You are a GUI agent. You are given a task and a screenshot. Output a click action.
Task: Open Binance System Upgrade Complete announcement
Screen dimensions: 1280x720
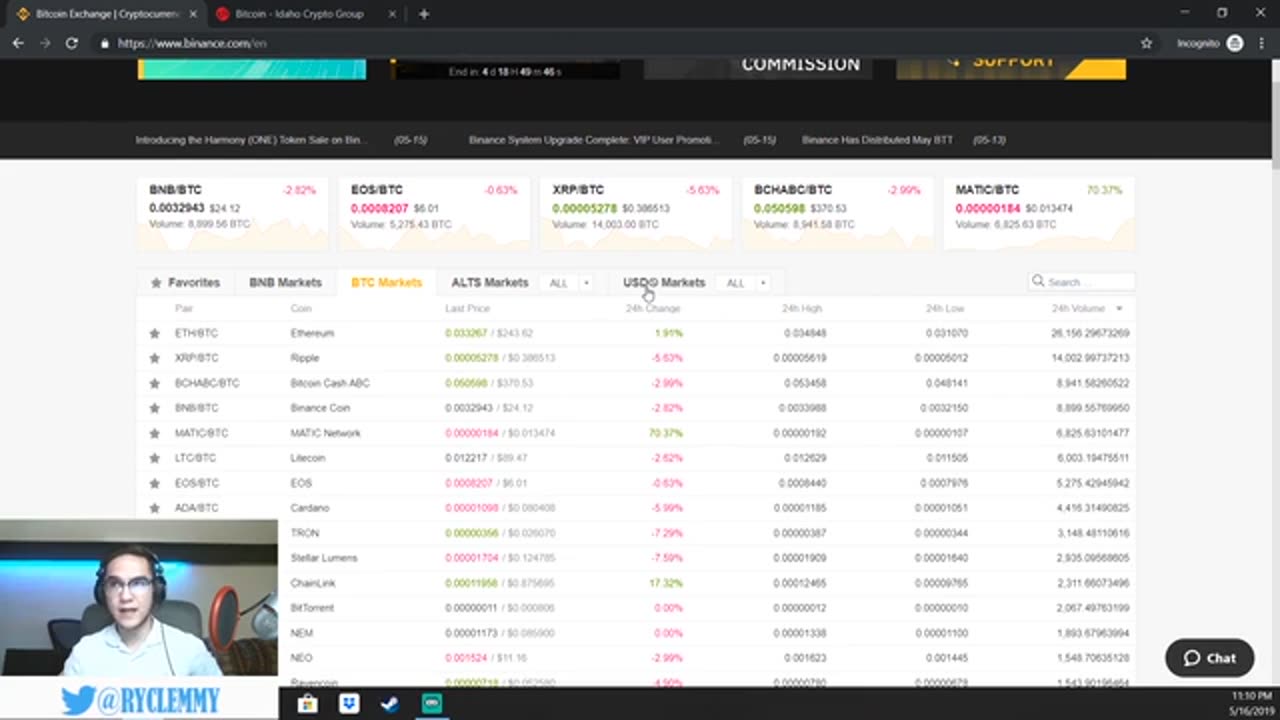(593, 140)
